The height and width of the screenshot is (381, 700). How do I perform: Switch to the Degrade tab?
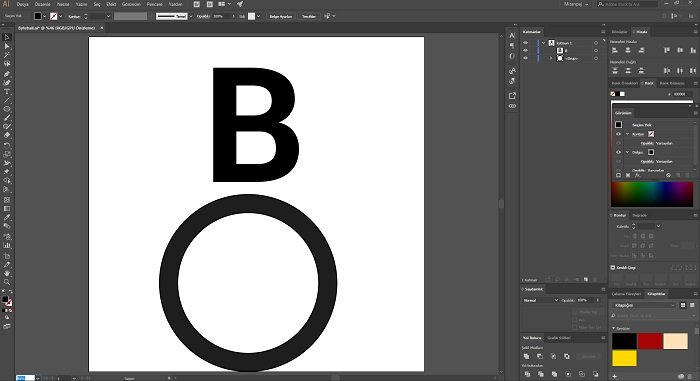click(639, 215)
